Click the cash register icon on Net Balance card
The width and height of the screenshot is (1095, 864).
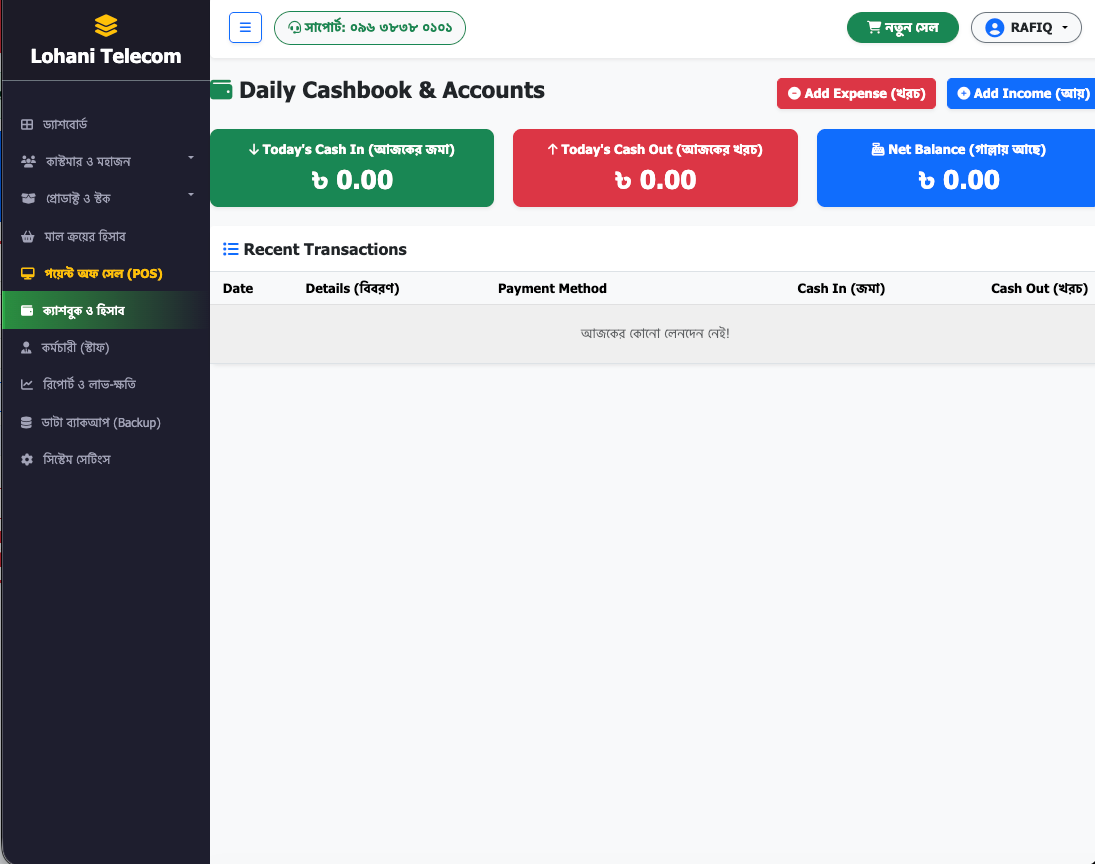pyautogui.click(x=878, y=149)
